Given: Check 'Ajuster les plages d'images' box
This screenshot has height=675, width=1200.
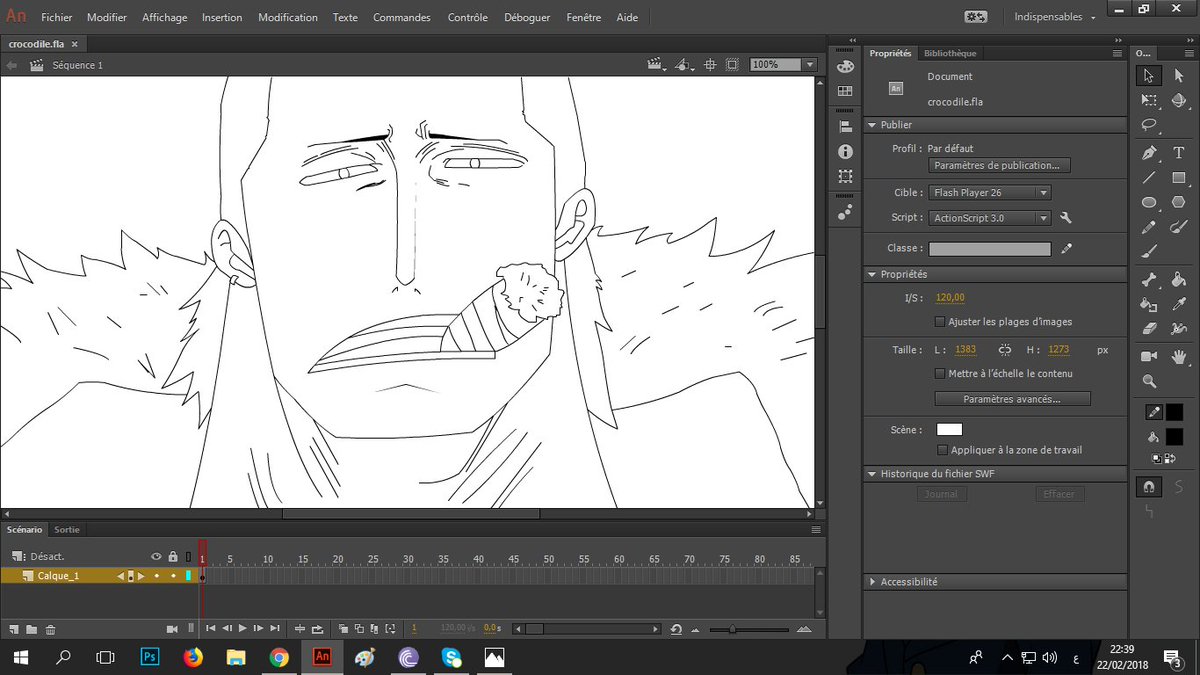Looking at the screenshot, I should 939,322.
